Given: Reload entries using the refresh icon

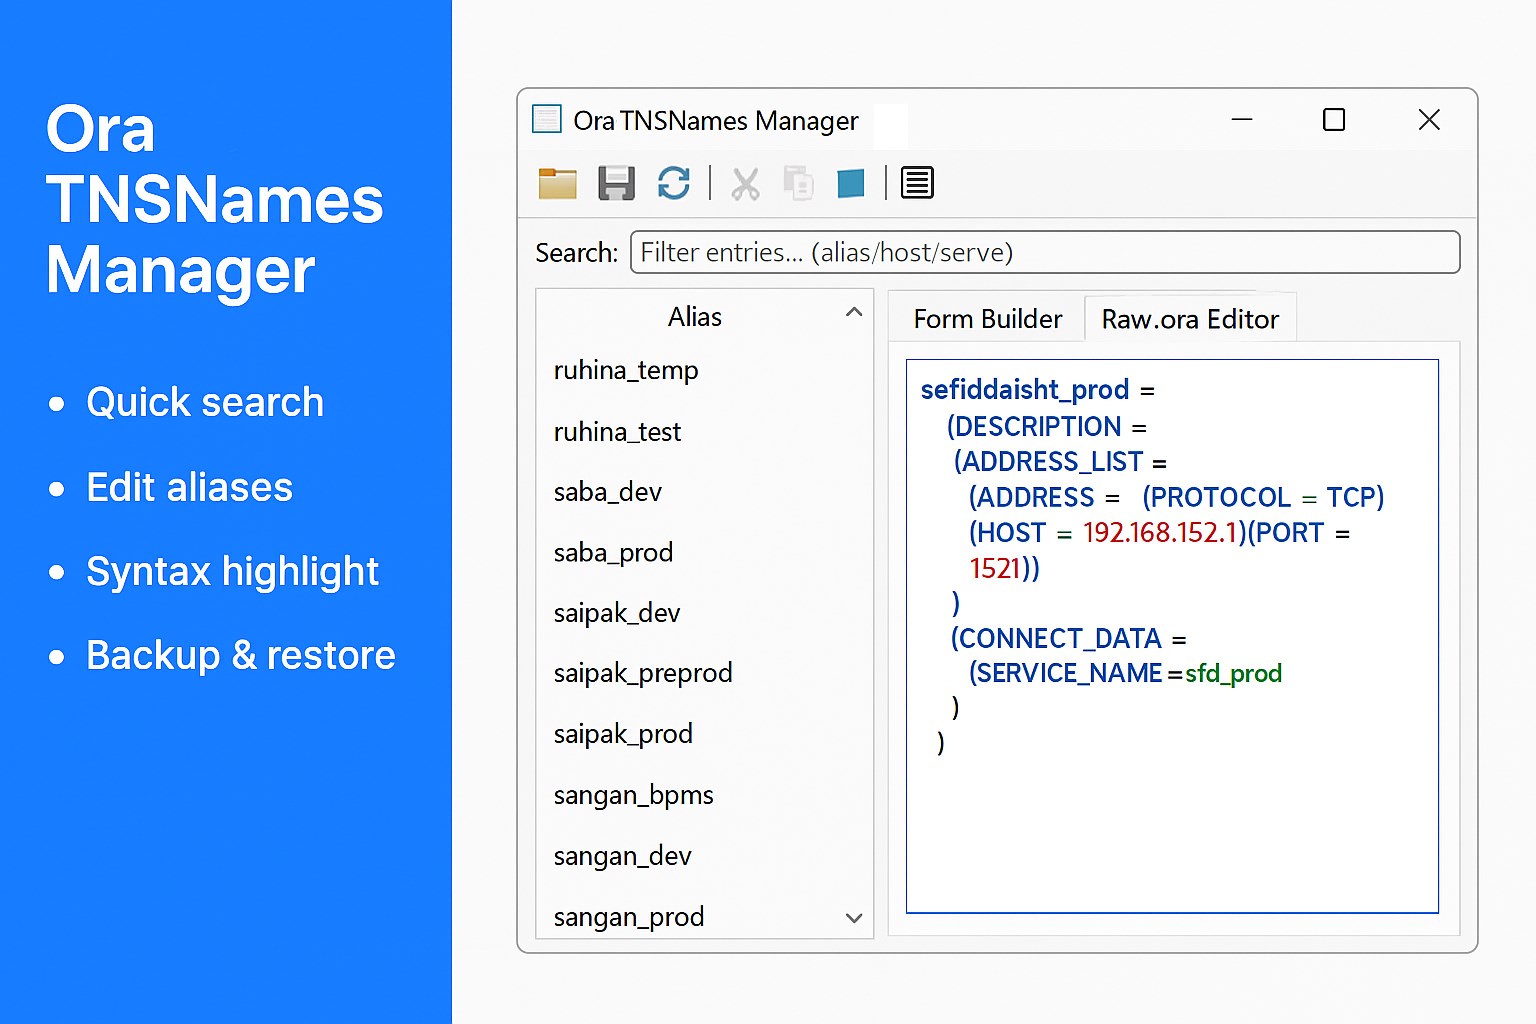Looking at the screenshot, I should coord(674,183).
